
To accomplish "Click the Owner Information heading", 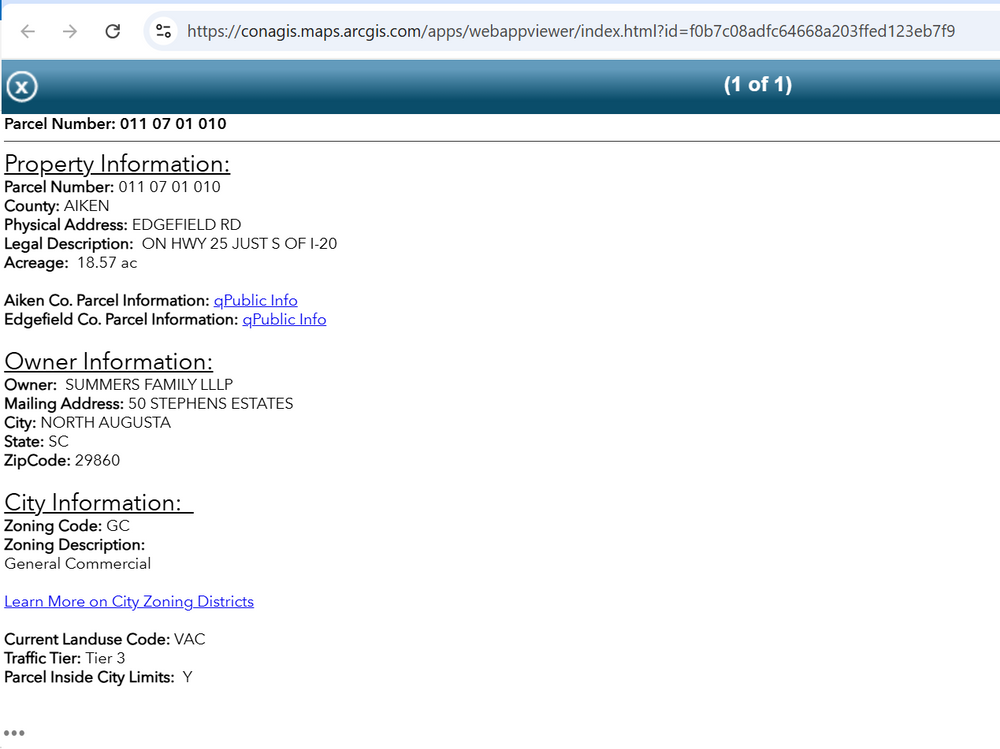I will [108, 362].
